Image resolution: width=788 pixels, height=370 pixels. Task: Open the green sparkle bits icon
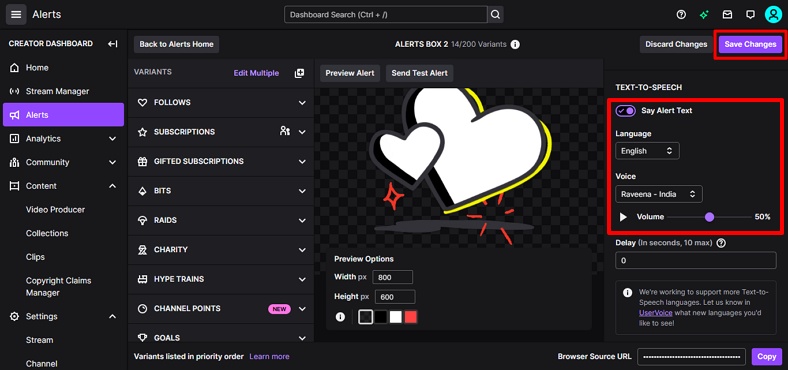click(704, 15)
